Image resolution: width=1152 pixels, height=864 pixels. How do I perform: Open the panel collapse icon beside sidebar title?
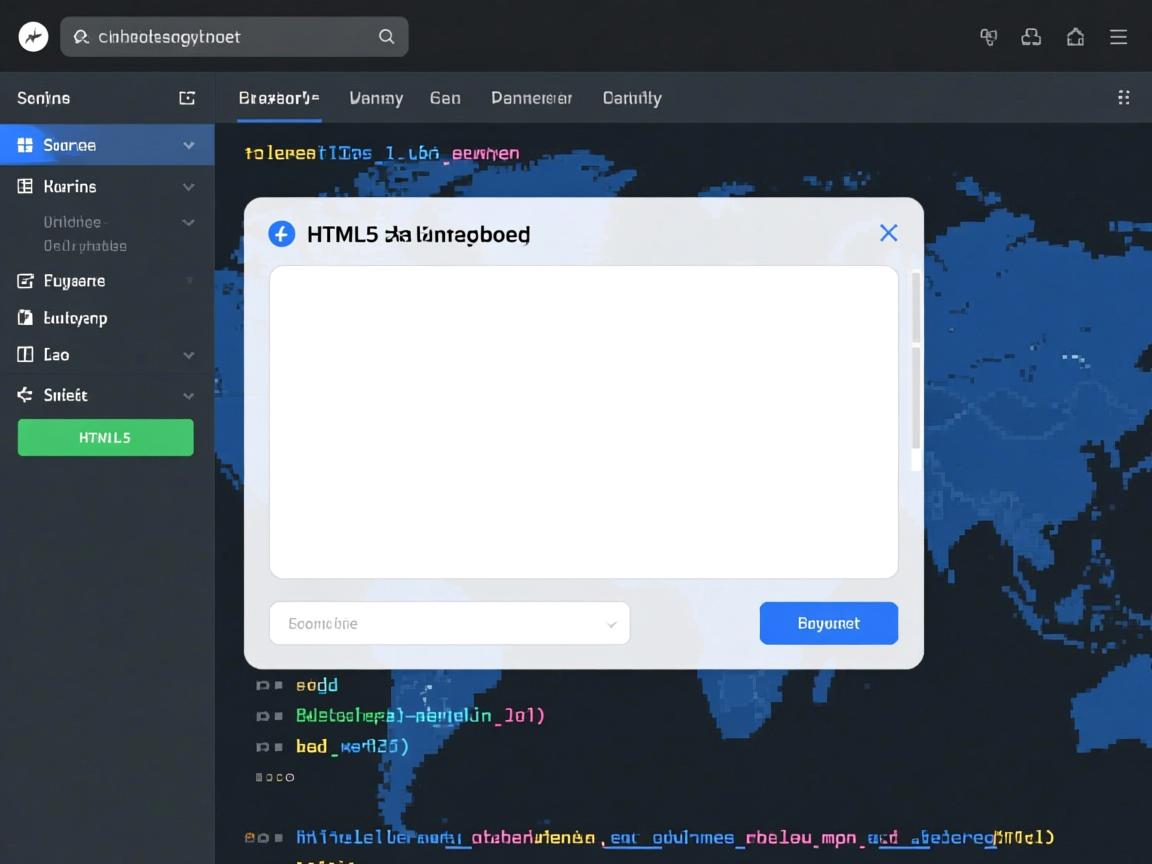point(187,97)
